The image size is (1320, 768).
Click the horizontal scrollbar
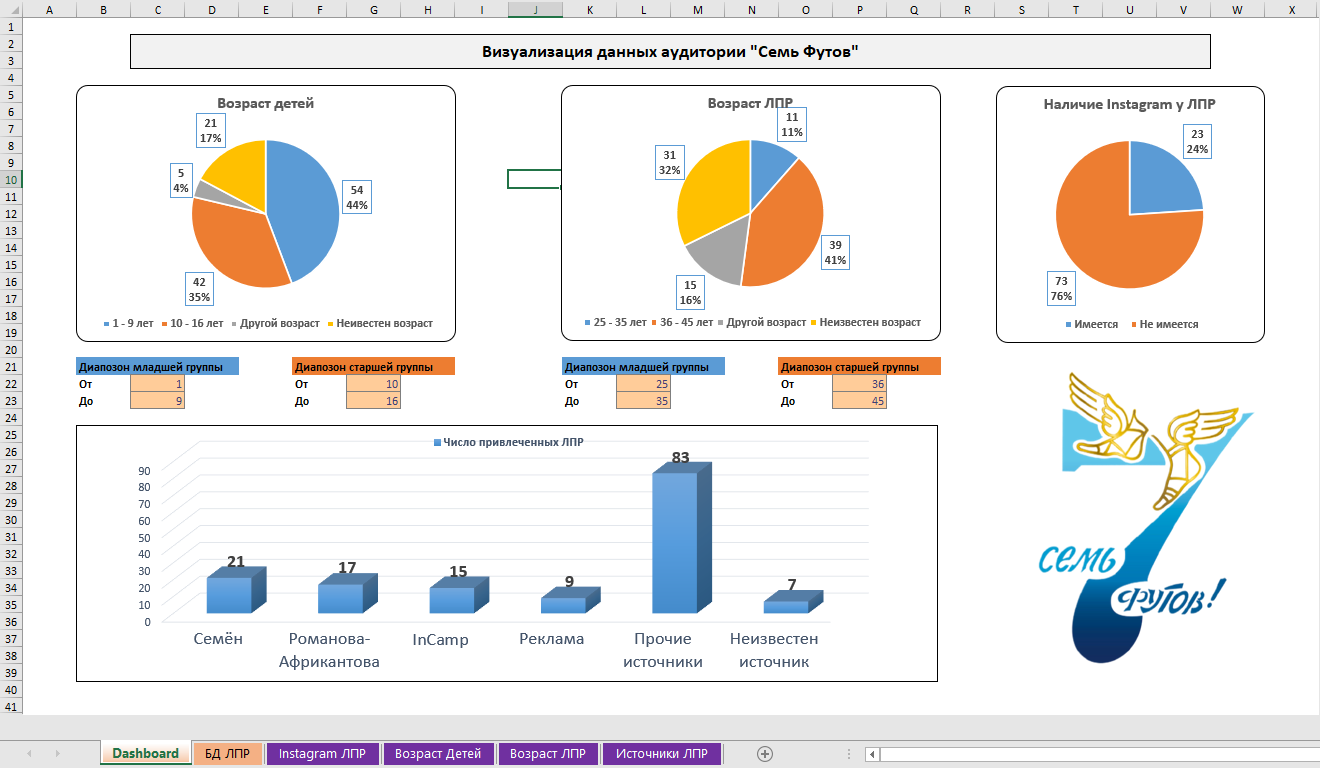click(1090, 753)
